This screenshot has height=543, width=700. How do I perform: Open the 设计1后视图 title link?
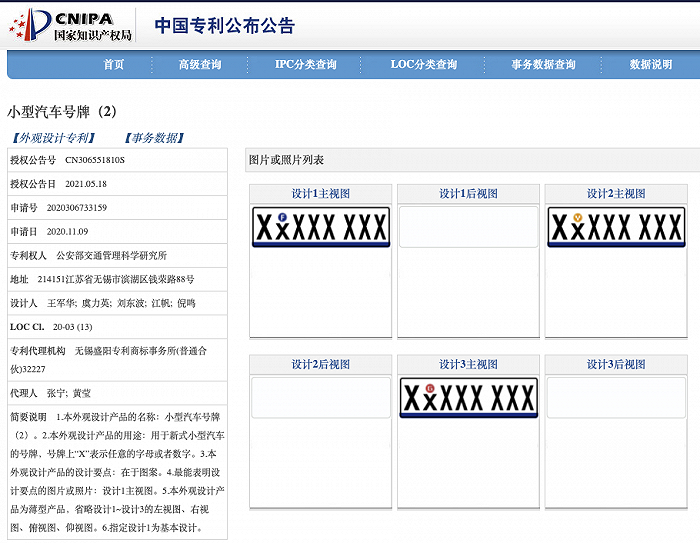[468, 194]
